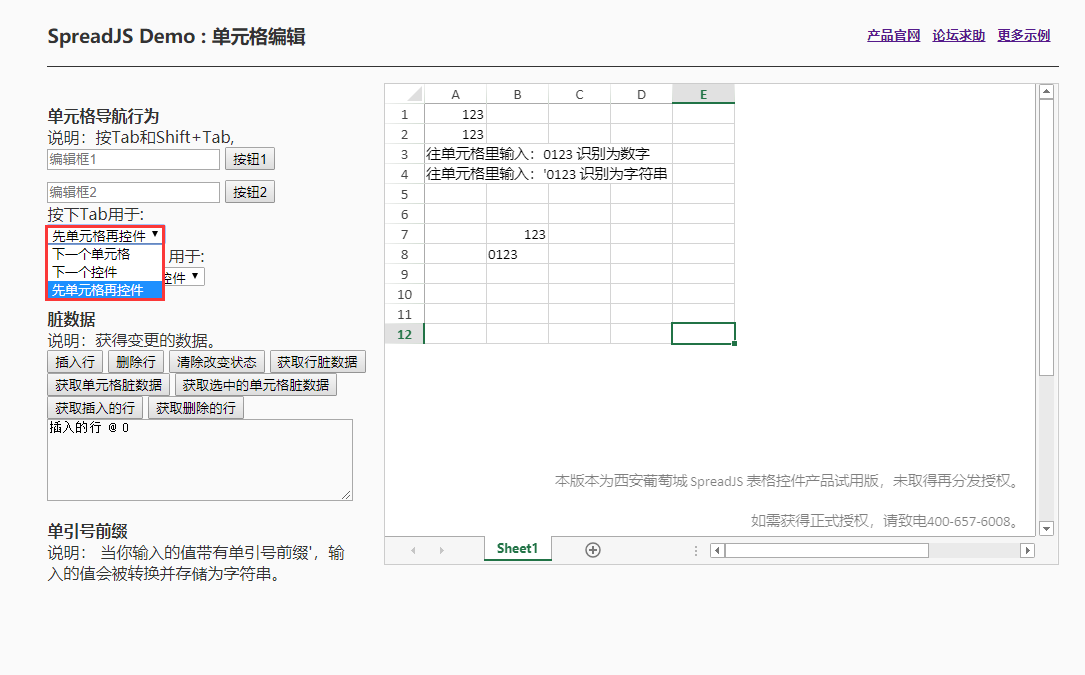Choose 下一个单元格 option
This screenshot has height=675, width=1085.
click(105, 254)
